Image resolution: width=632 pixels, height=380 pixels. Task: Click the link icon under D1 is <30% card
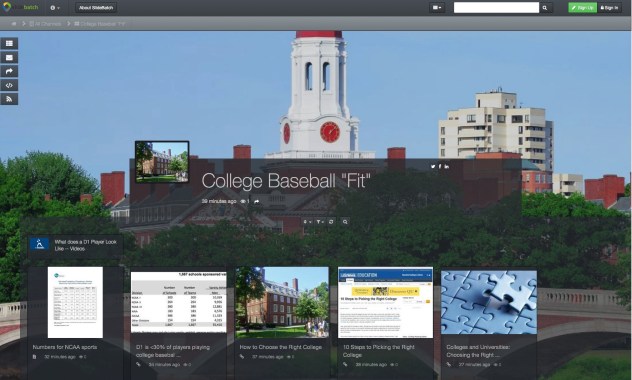coord(138,365)
